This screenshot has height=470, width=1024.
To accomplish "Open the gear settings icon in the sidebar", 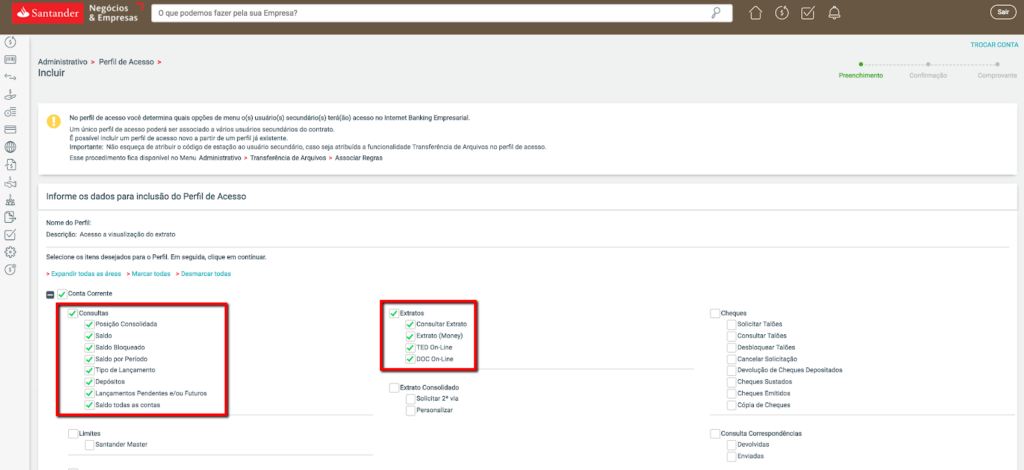I will click(x=10, y=252).
